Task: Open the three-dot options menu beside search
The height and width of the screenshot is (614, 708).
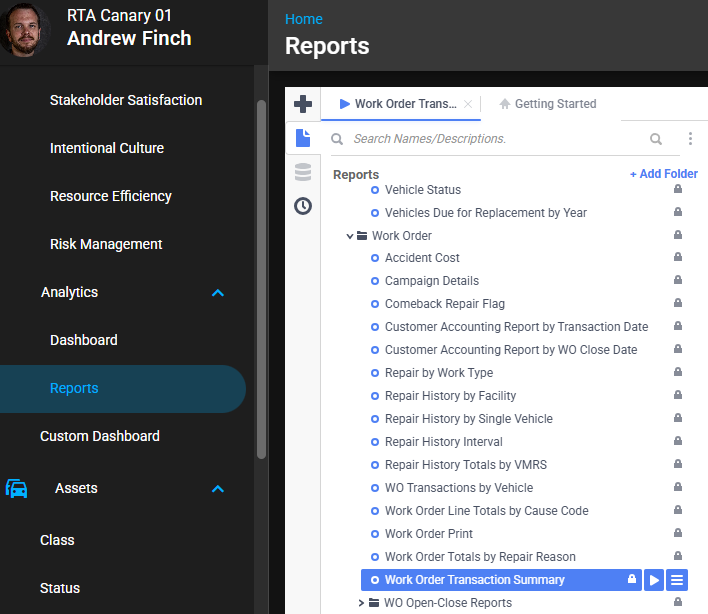Action: [x=690, y=139]
